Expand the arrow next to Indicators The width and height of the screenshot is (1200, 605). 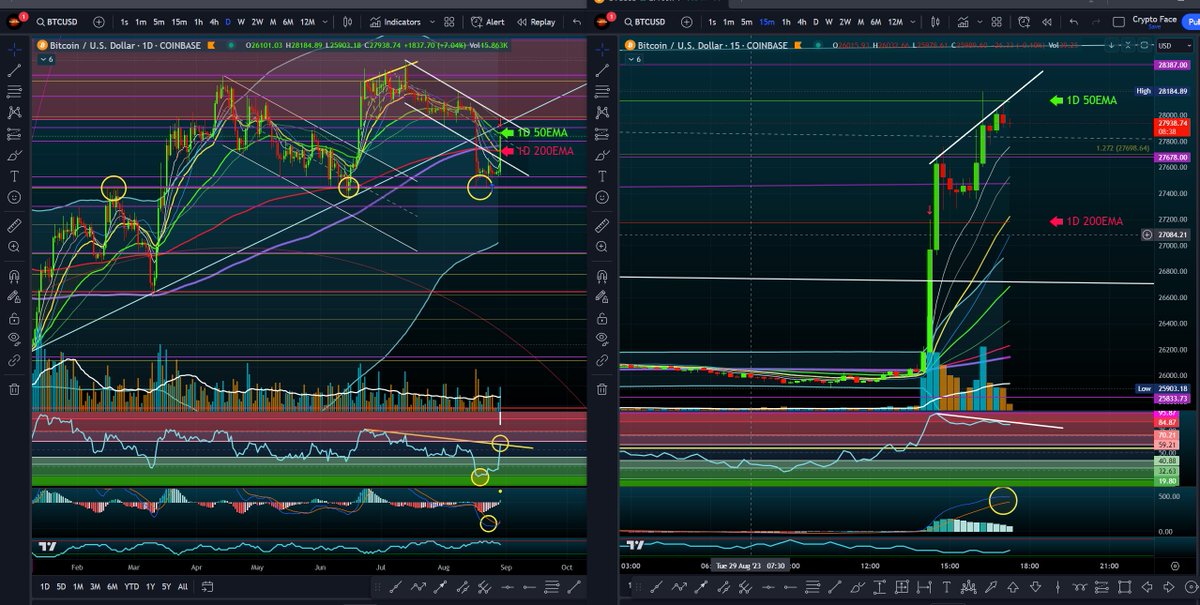coord(432,21)
